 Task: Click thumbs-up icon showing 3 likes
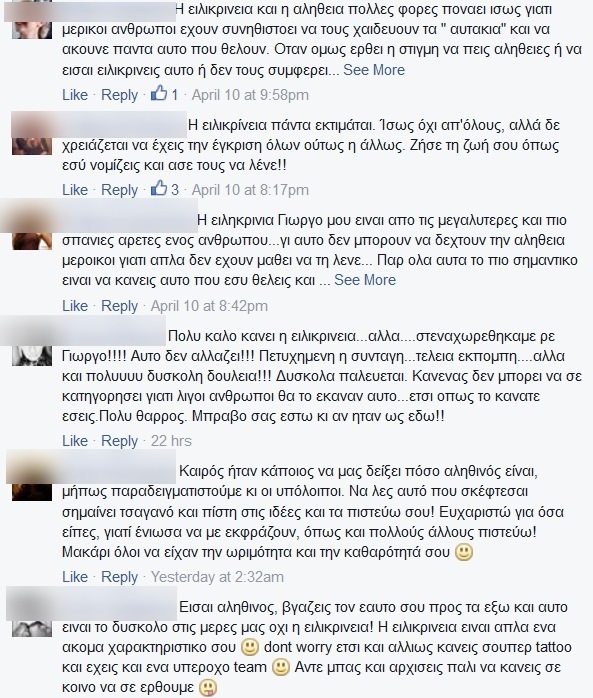coord(159,189)
